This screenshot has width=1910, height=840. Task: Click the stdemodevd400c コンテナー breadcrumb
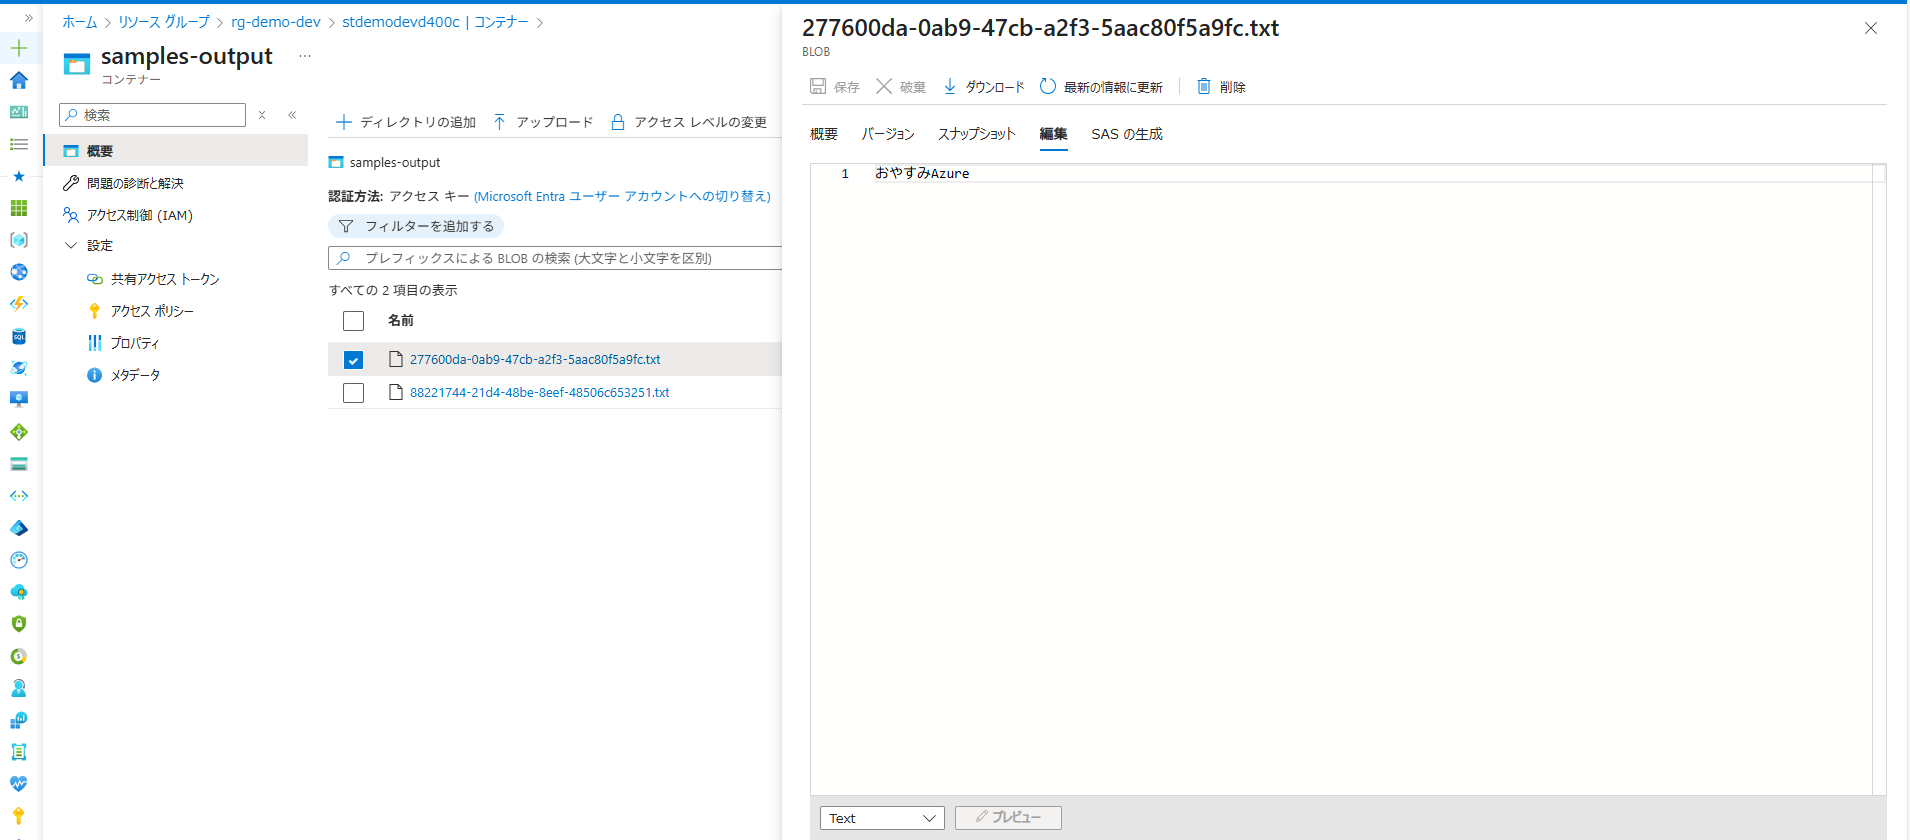[x=435, y=22]
